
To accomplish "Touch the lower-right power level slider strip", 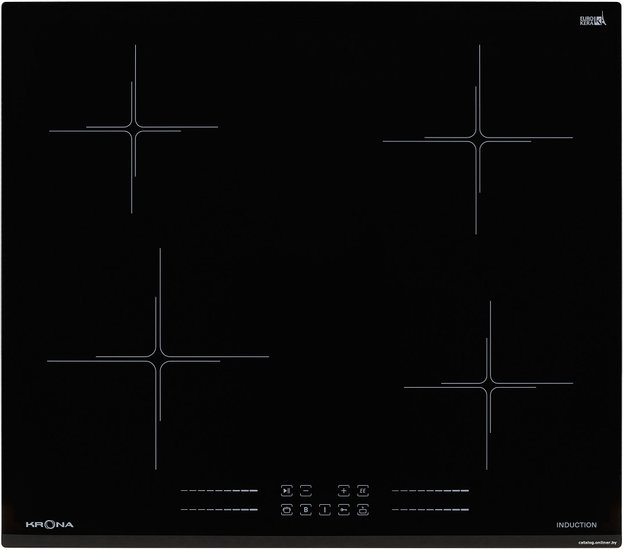I will tap(430, 510).
